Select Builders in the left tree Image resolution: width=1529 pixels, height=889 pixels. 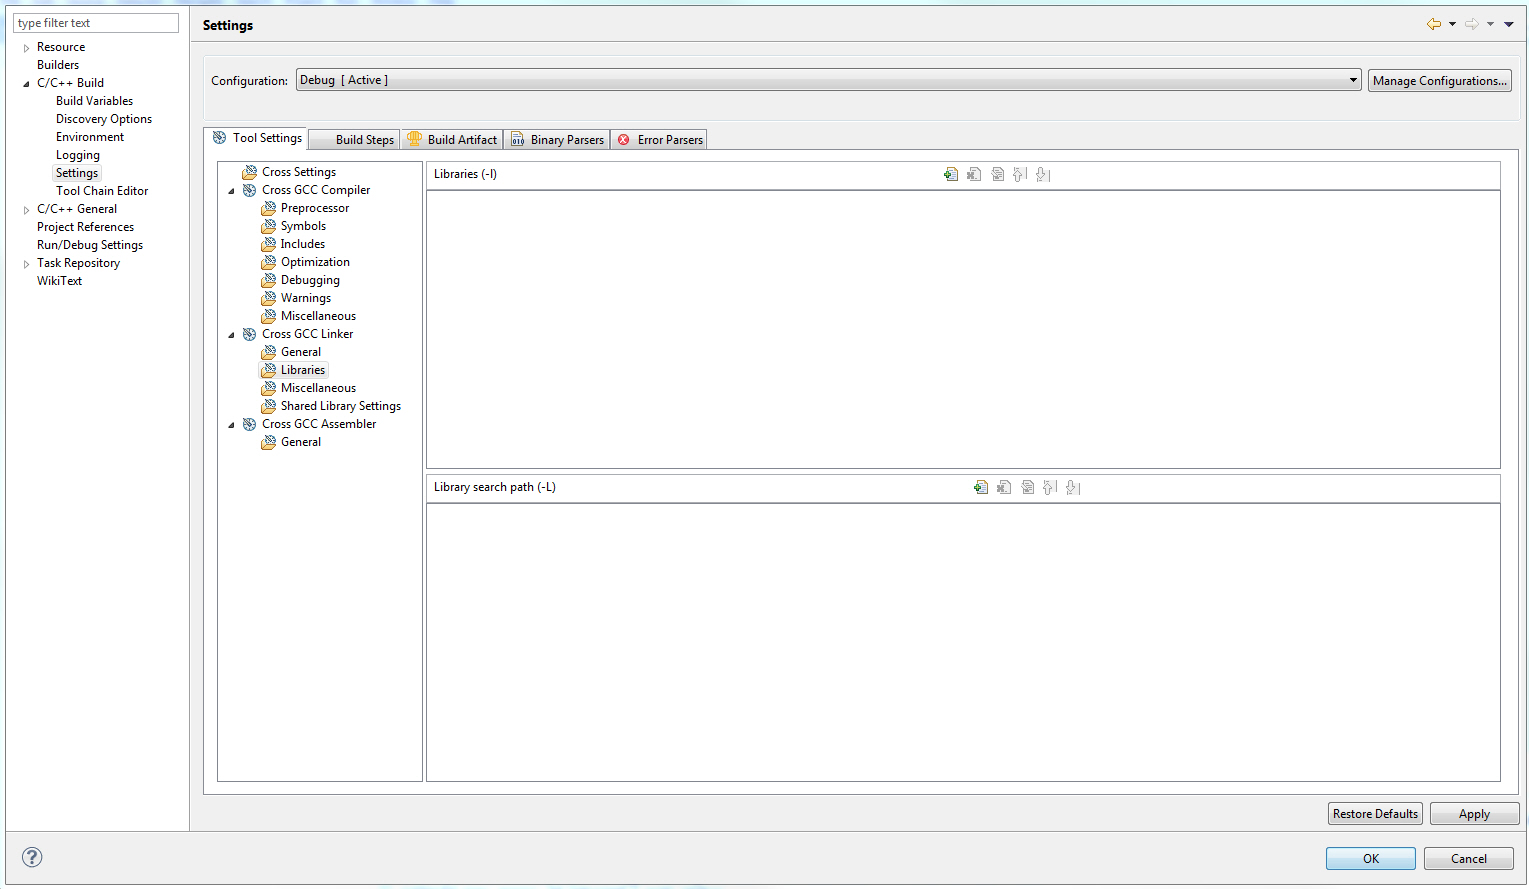[58, 65]
